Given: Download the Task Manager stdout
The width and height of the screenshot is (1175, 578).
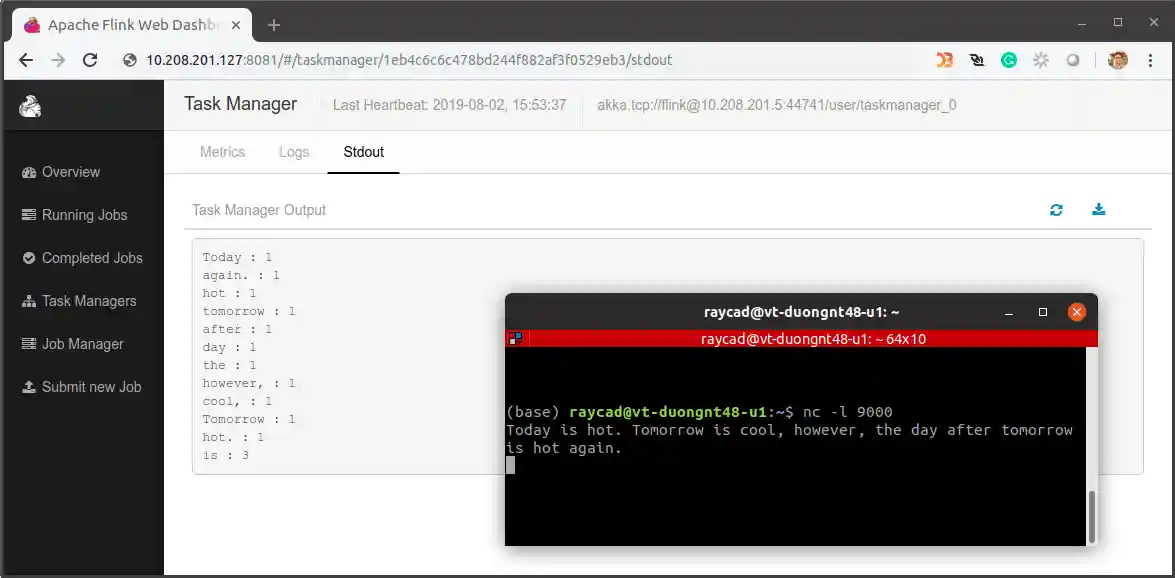Looking at the screenshot, I should [x=1099, y=209].
